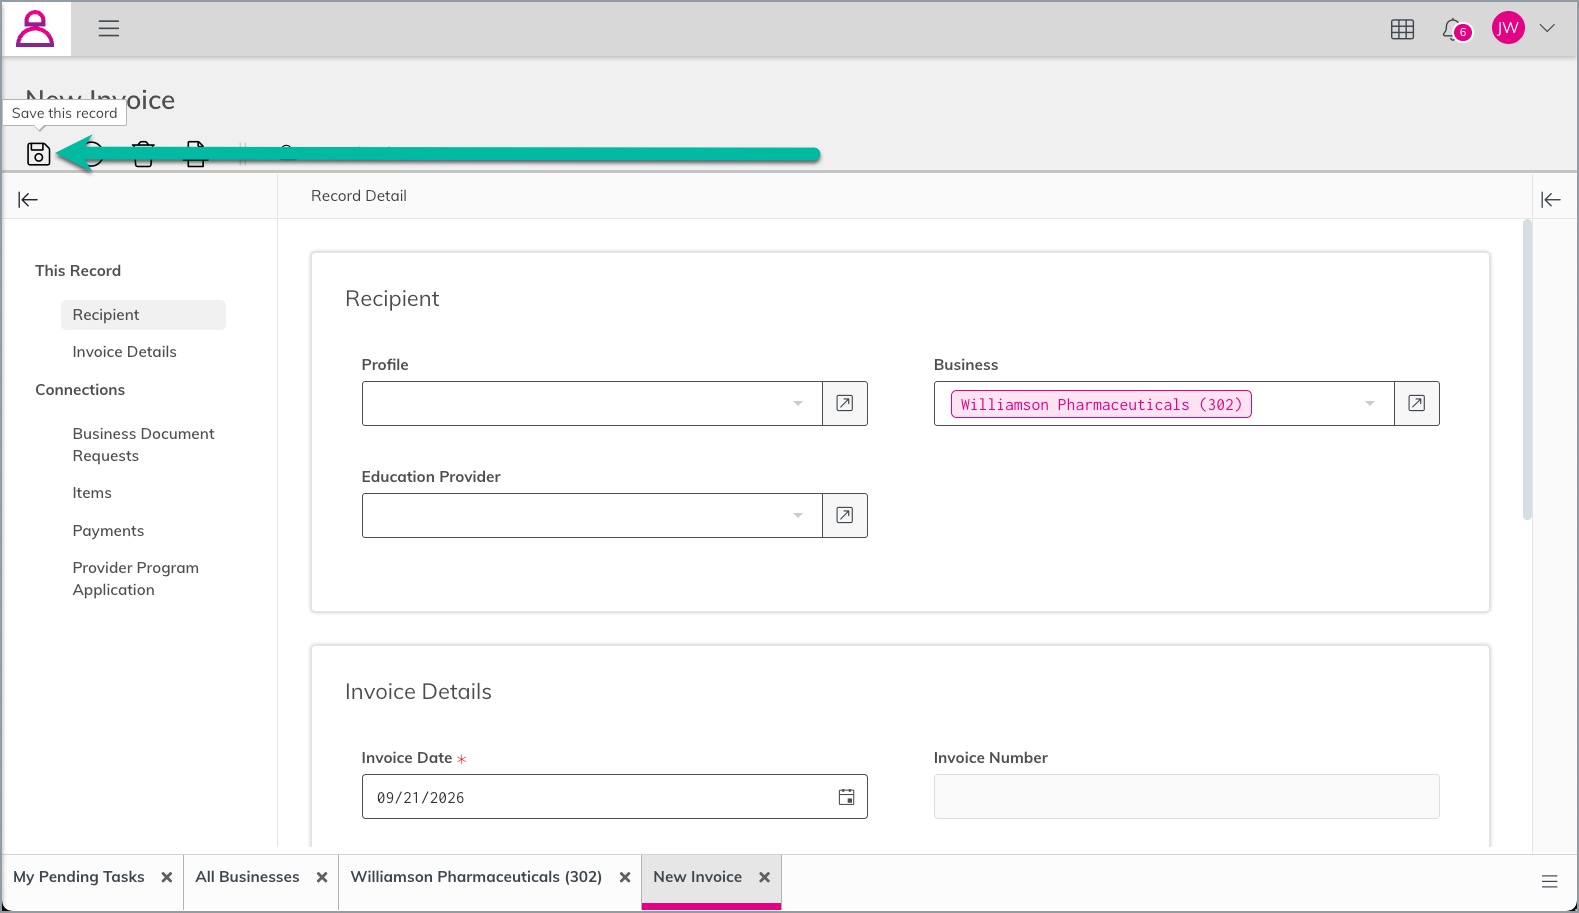The width and height of the screenshot is (1579, 913).
Task: Collapse the left navigation panel
Action: click(x=28, y=200)
